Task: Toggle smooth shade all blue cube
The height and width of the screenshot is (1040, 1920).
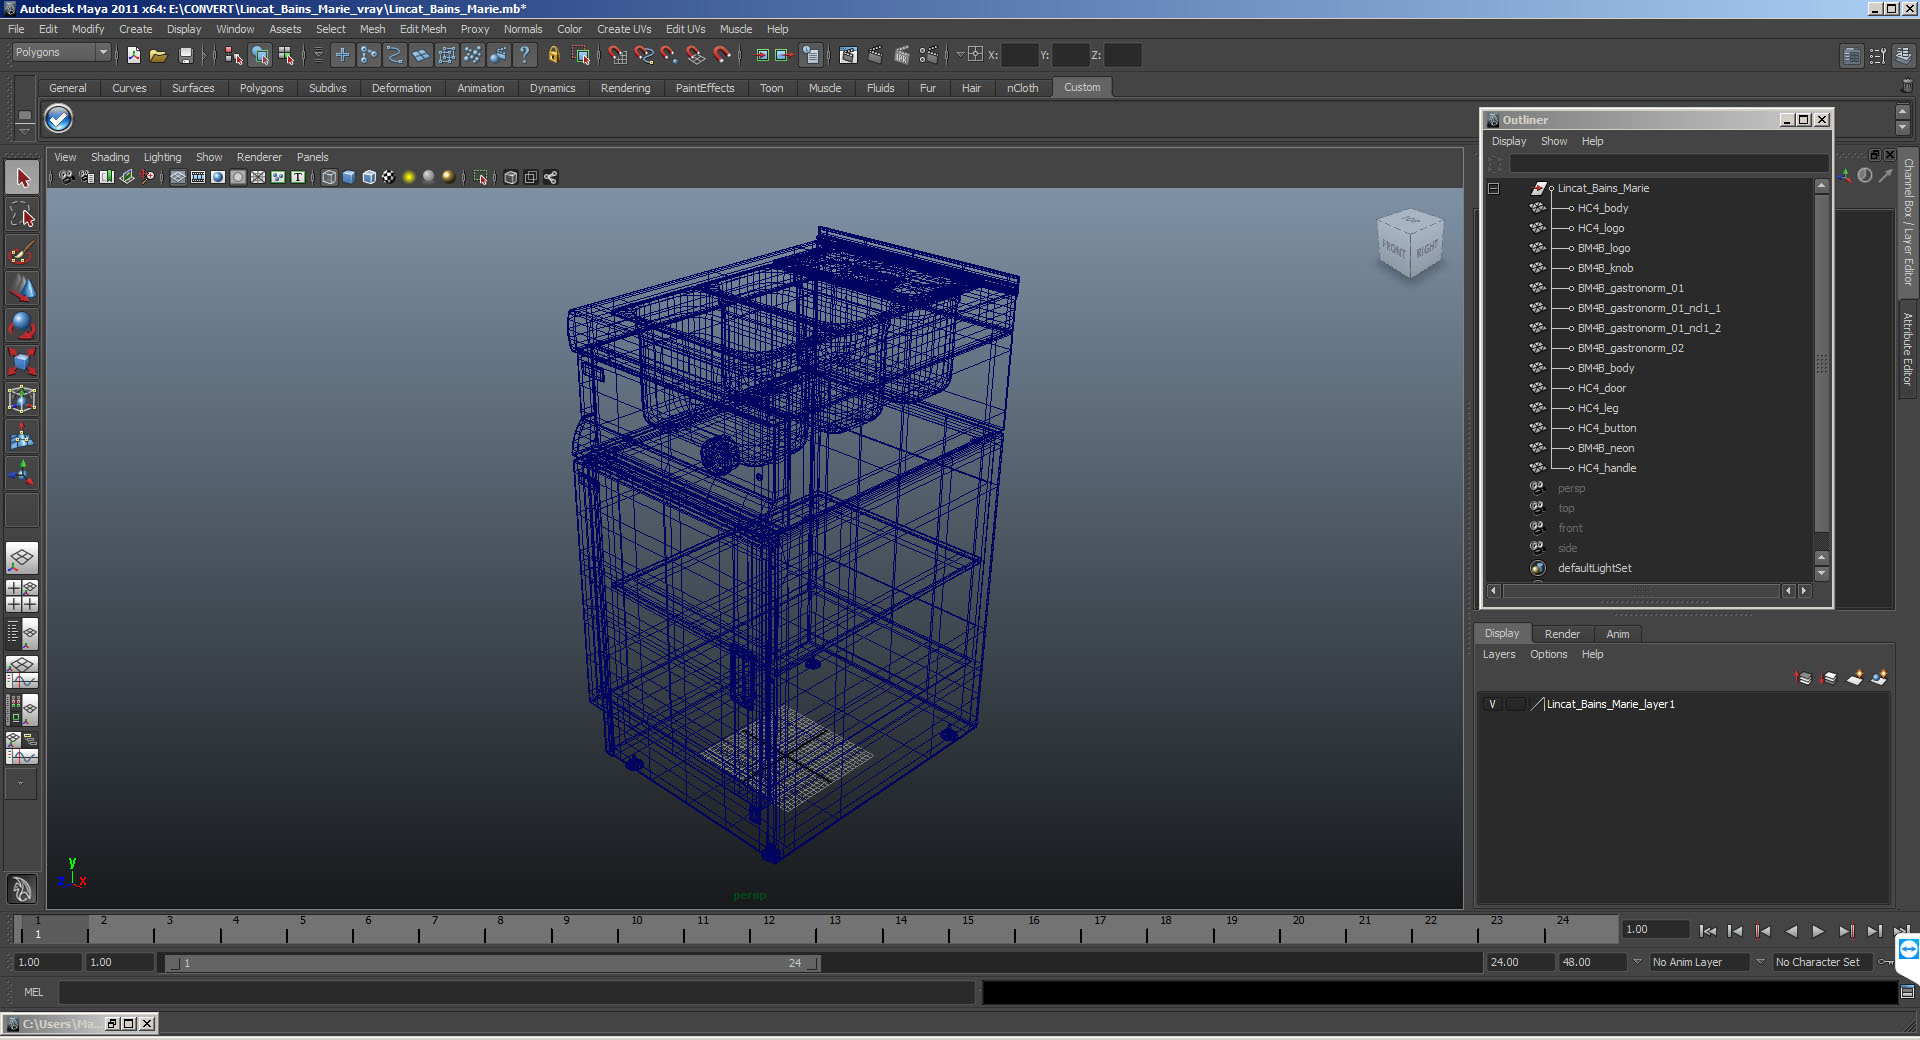Action: [349, 177]
